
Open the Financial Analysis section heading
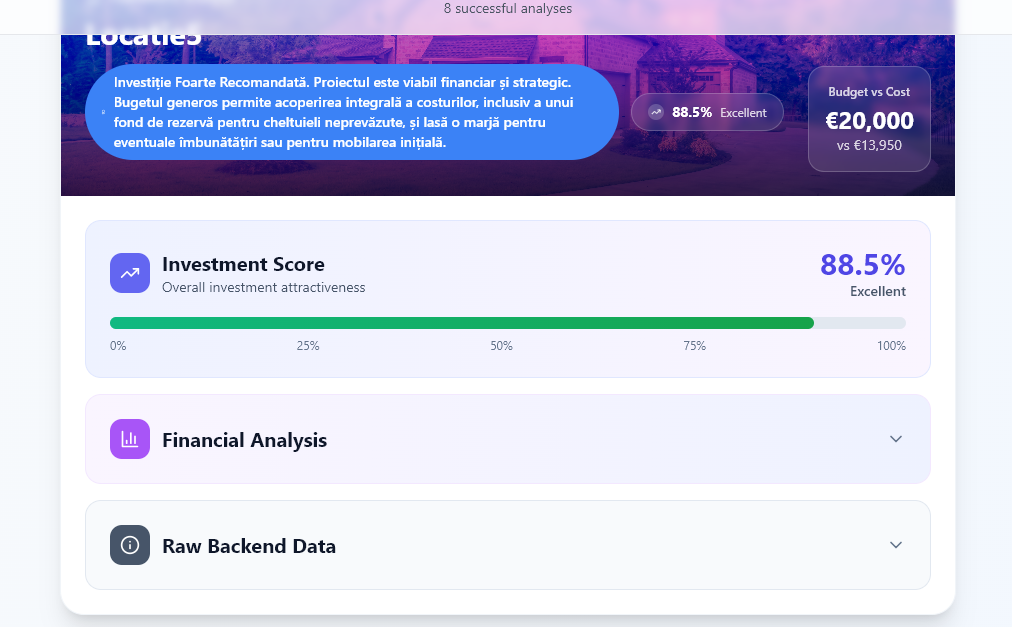pyautogui.click(x=245, y=440)
